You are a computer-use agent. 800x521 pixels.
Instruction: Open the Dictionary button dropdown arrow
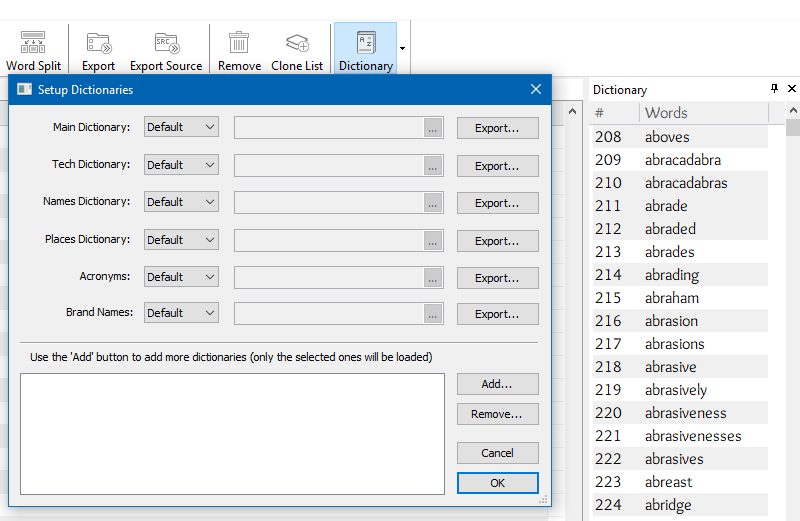tap(403, 48)
